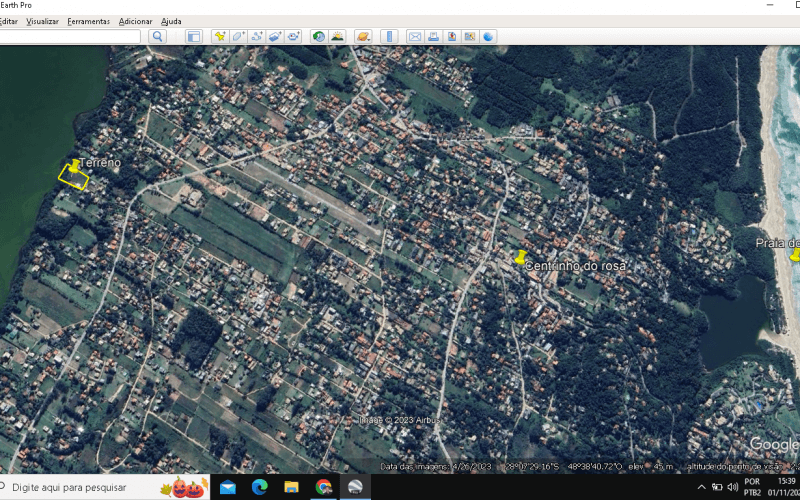This screenshot has height=500, width=800.
Task: Add a new placemark pin
Action: tap(220, 36)
